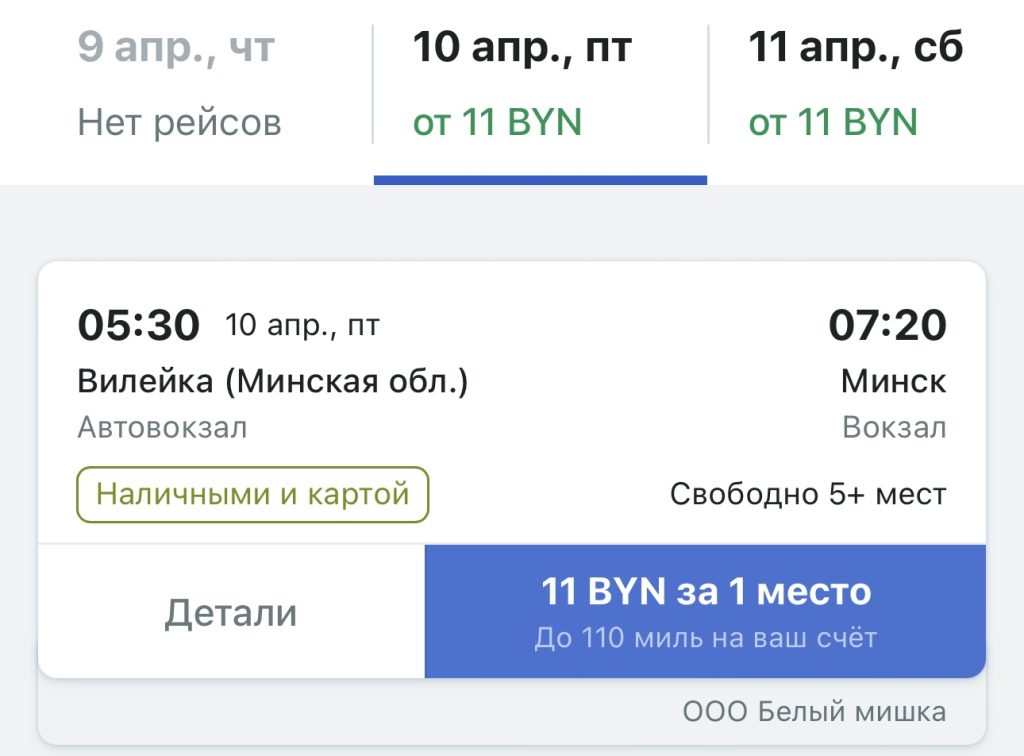
Task: Tap "от 11 BYN" under 10 апр.
Action: click(497, 123)
